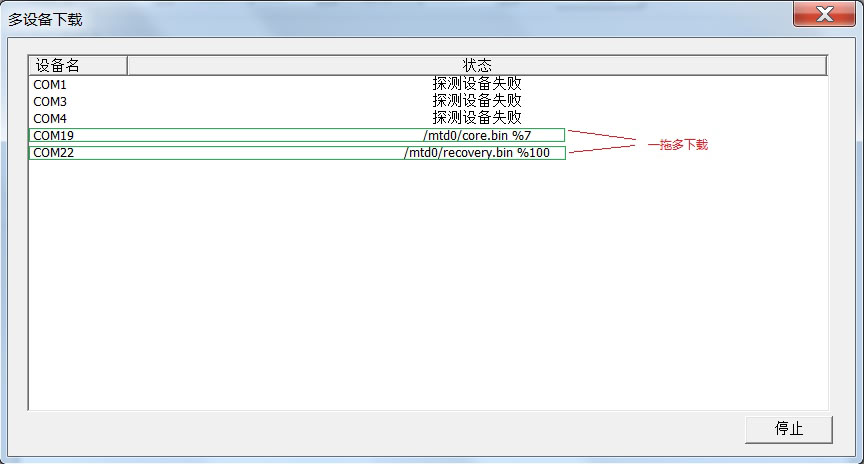Click the /mtd0/recovery.bin %100 progress status
This screenshot has width=864, height=464.
pos(477,153)
